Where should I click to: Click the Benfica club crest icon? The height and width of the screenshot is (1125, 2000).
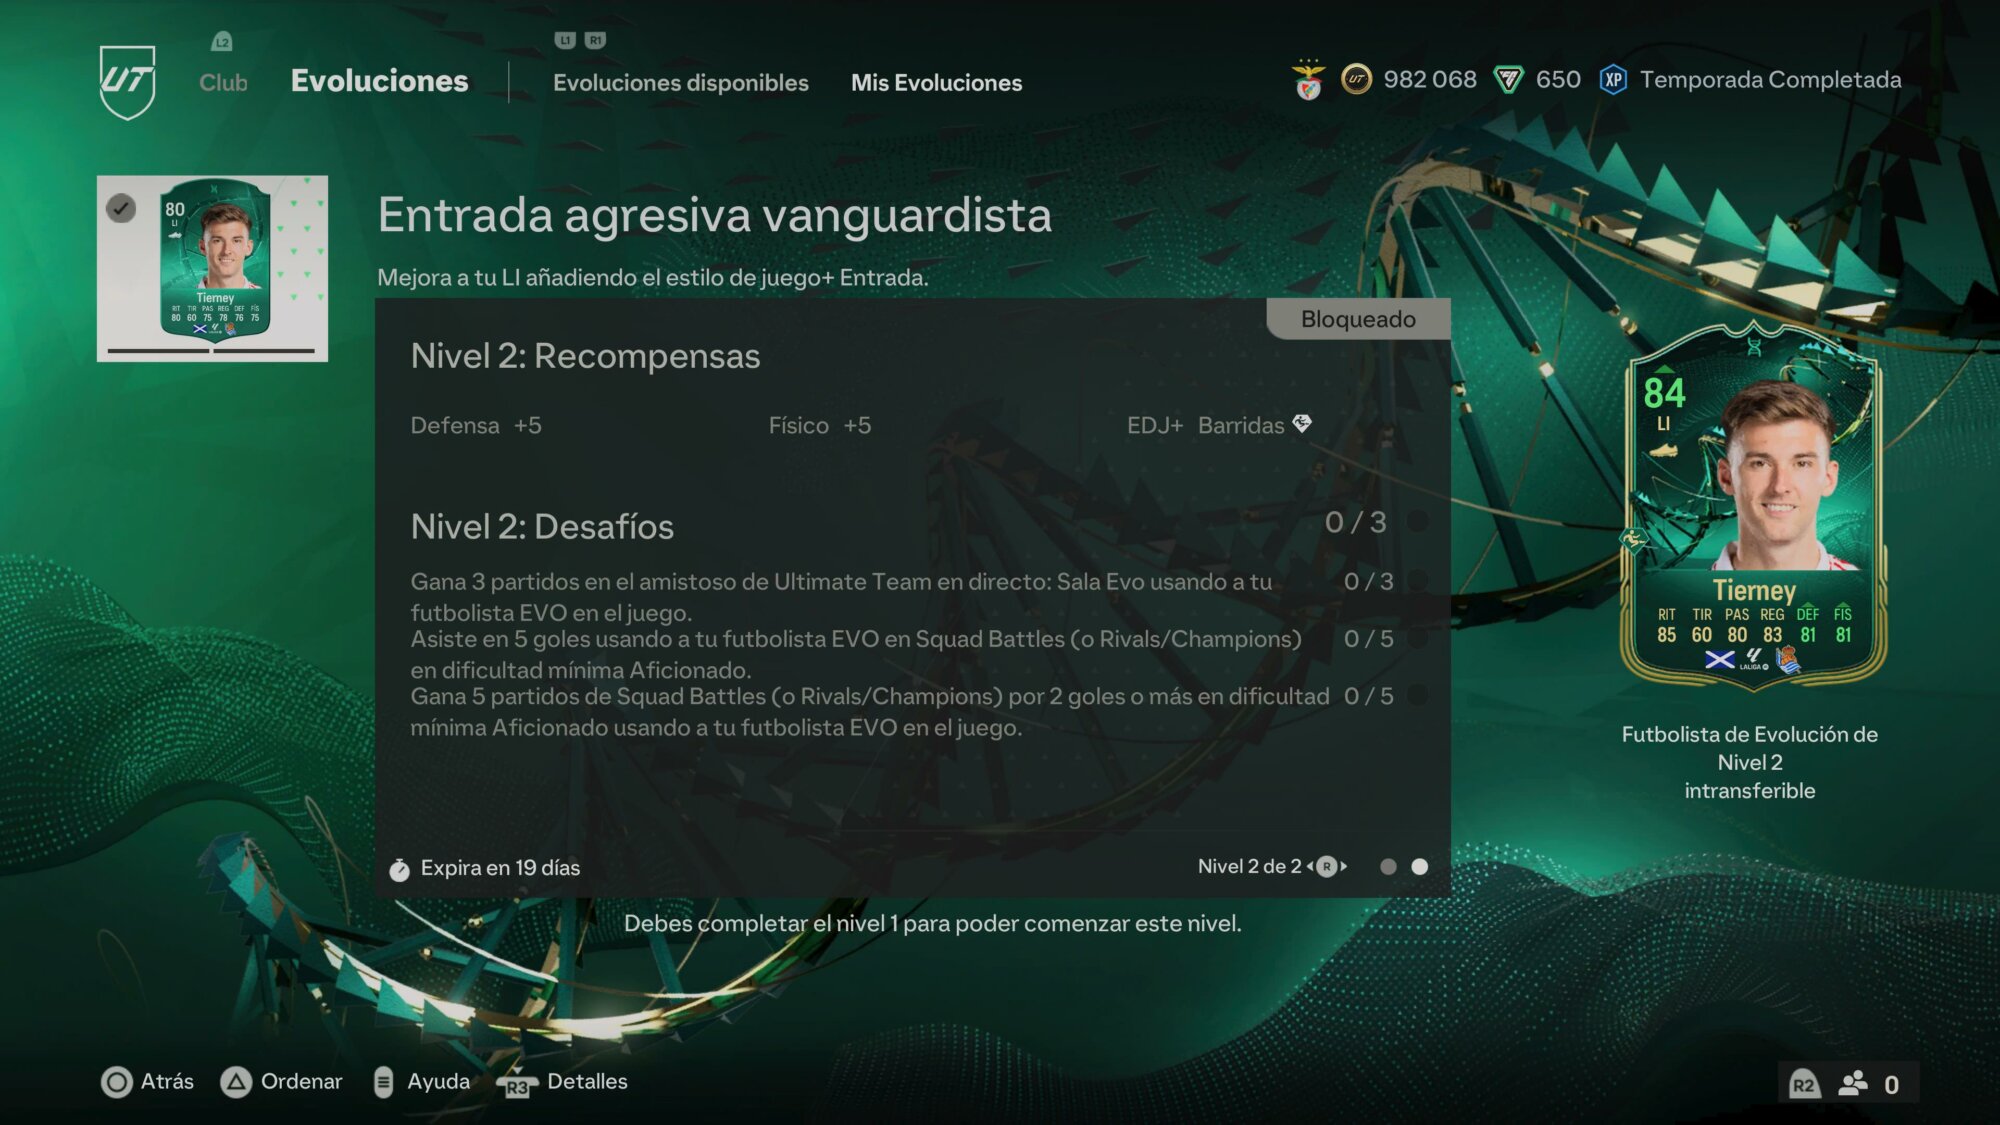click(1308, 80)
